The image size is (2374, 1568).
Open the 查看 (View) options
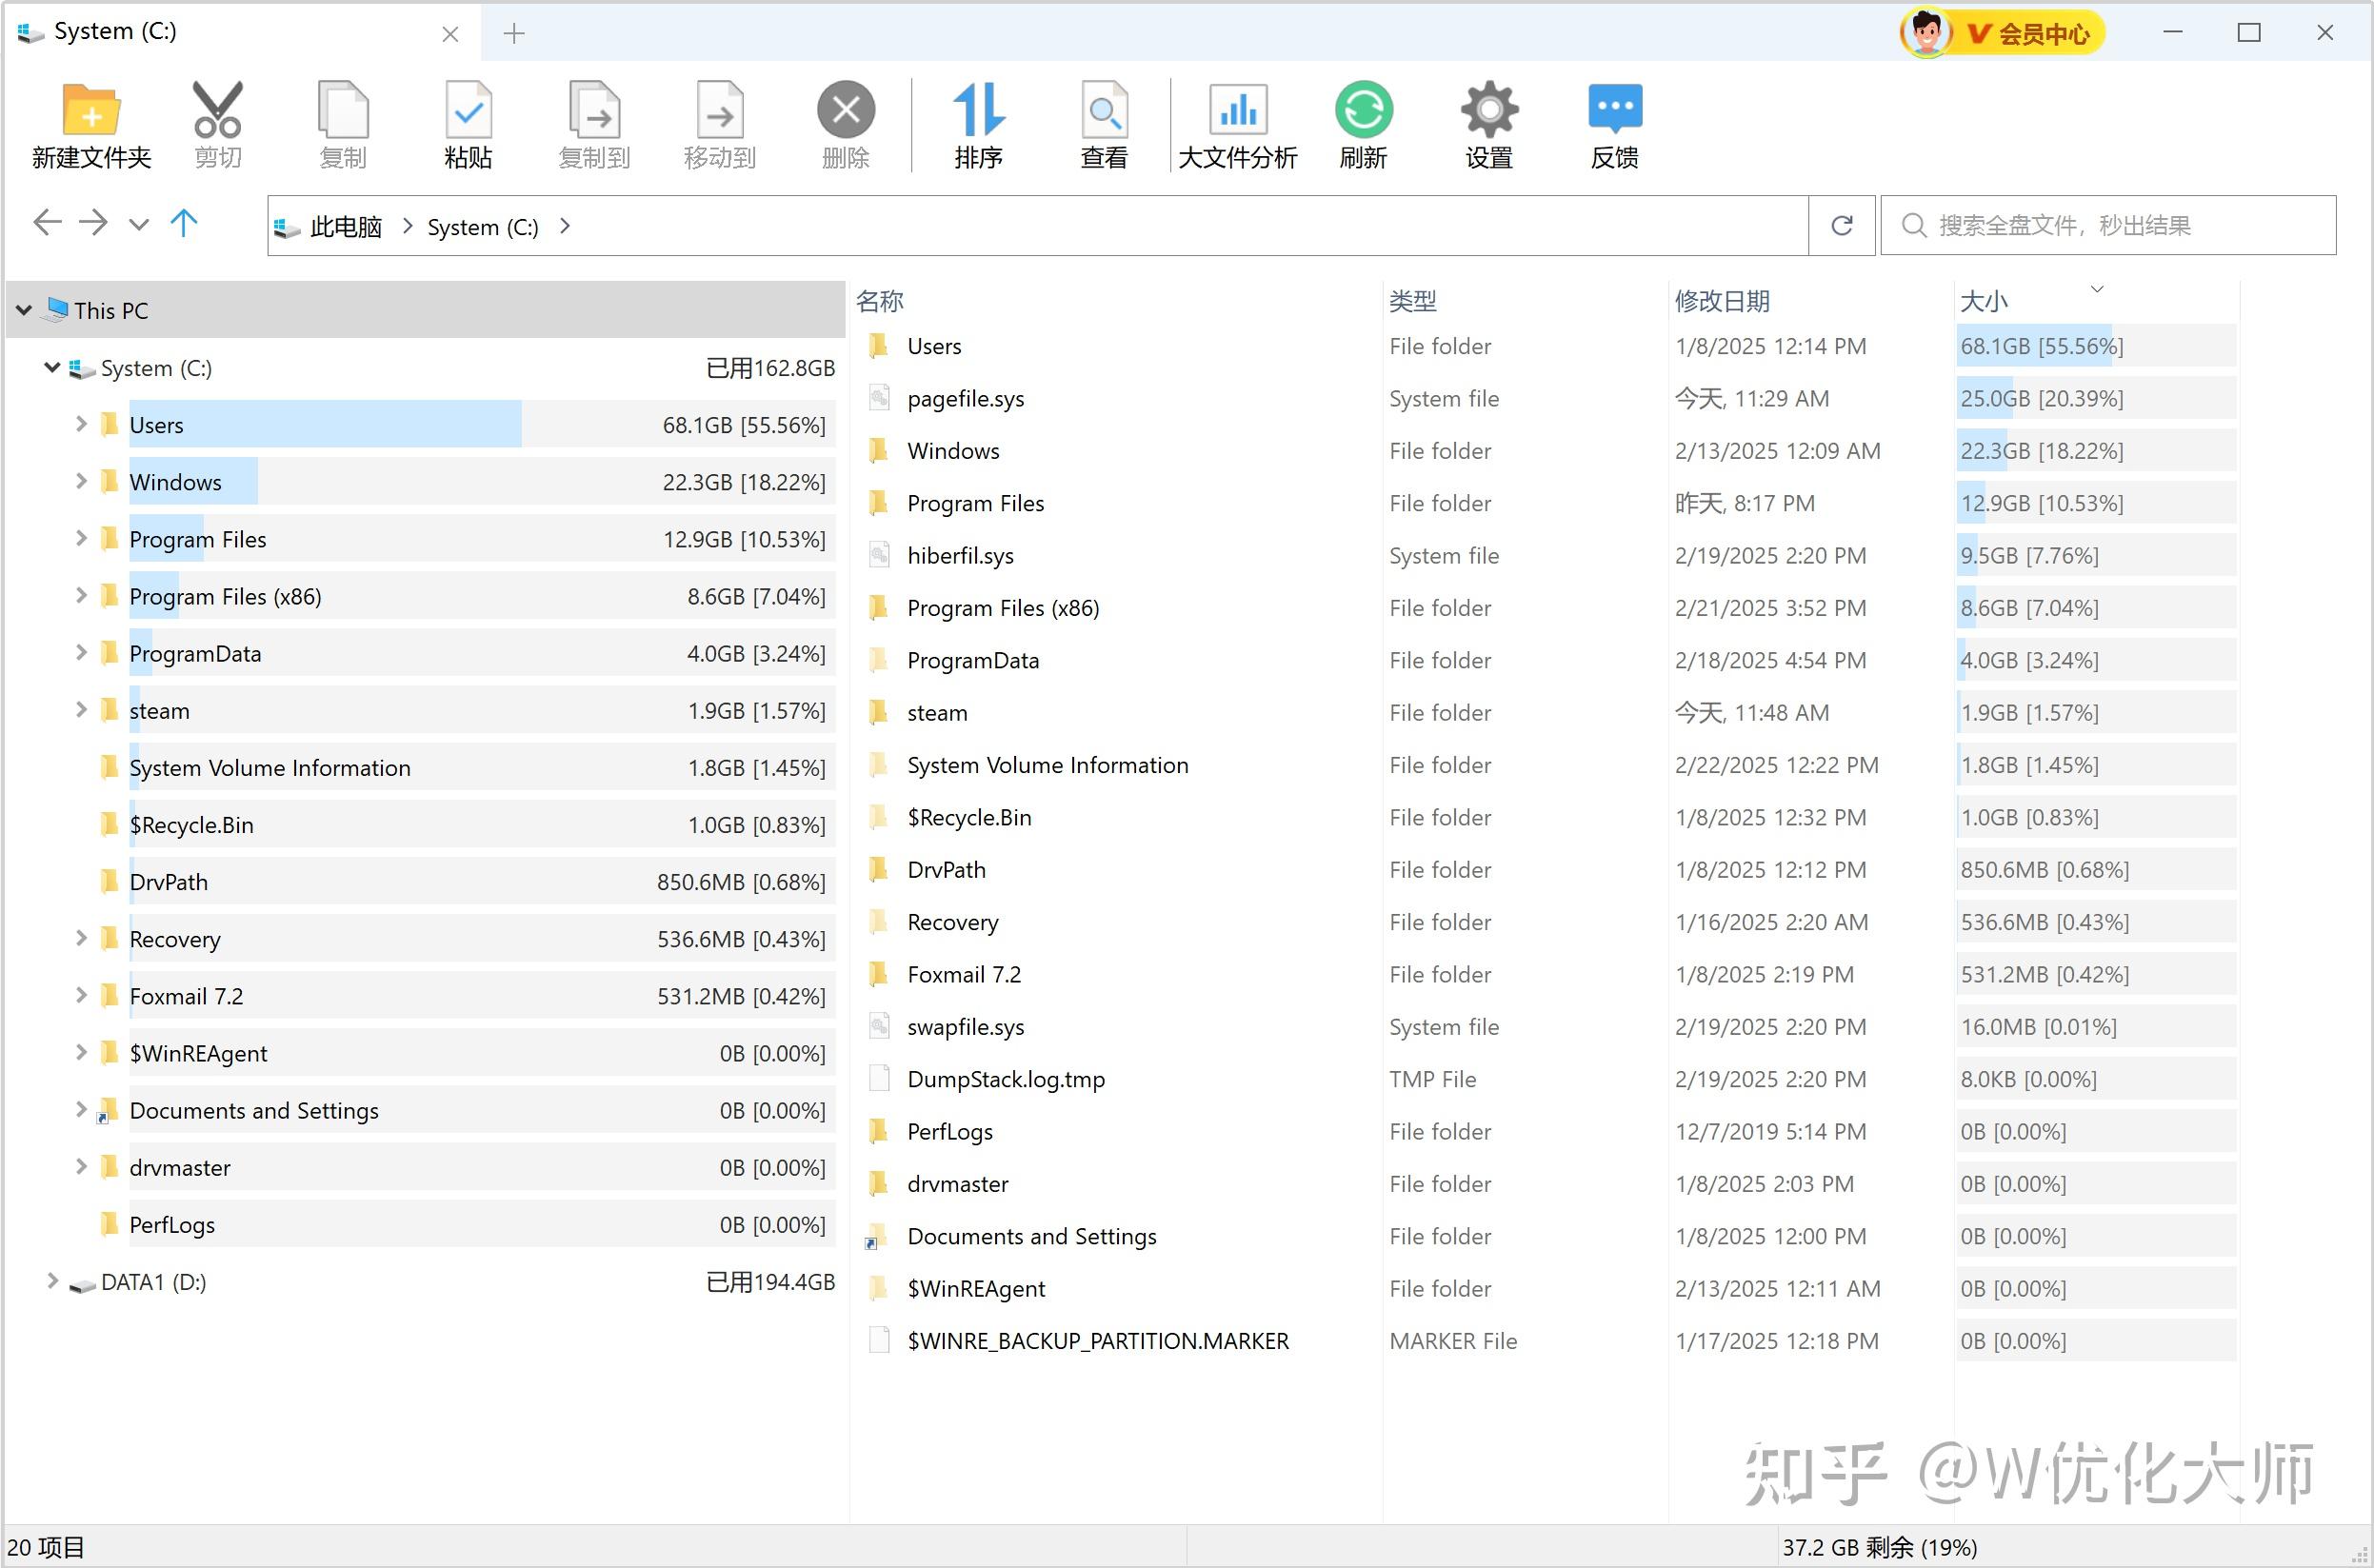point(1104,123)
